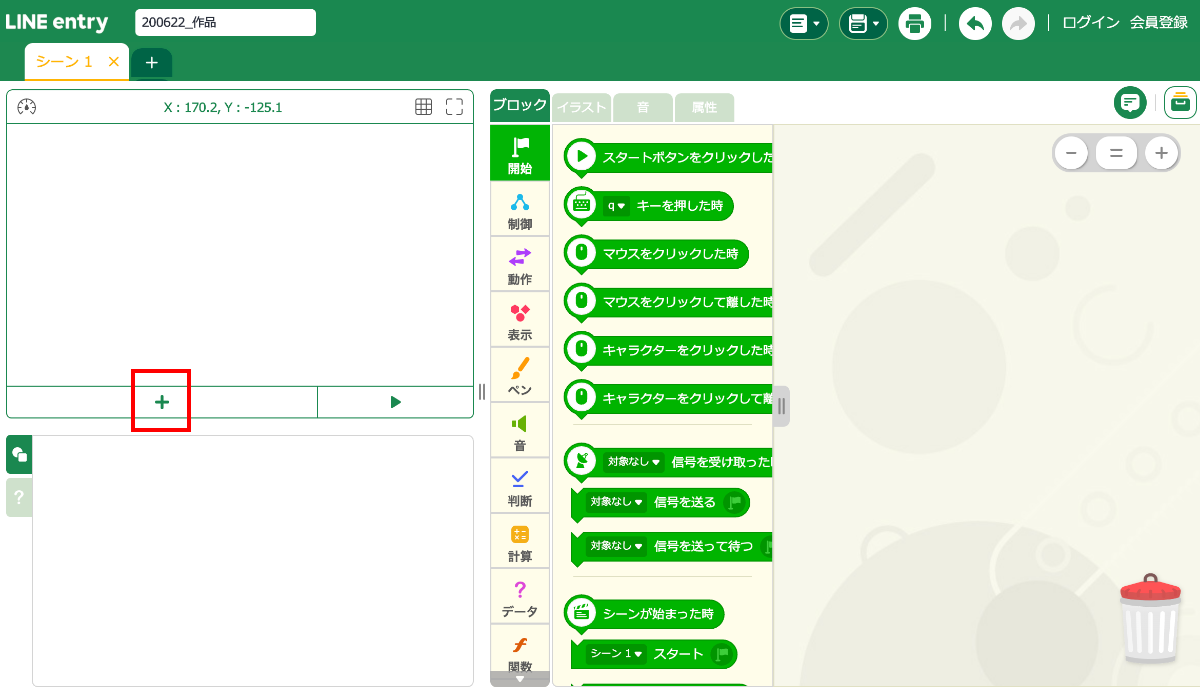Click the trash can icon

pyautogui.click(x=1150, y=618)
